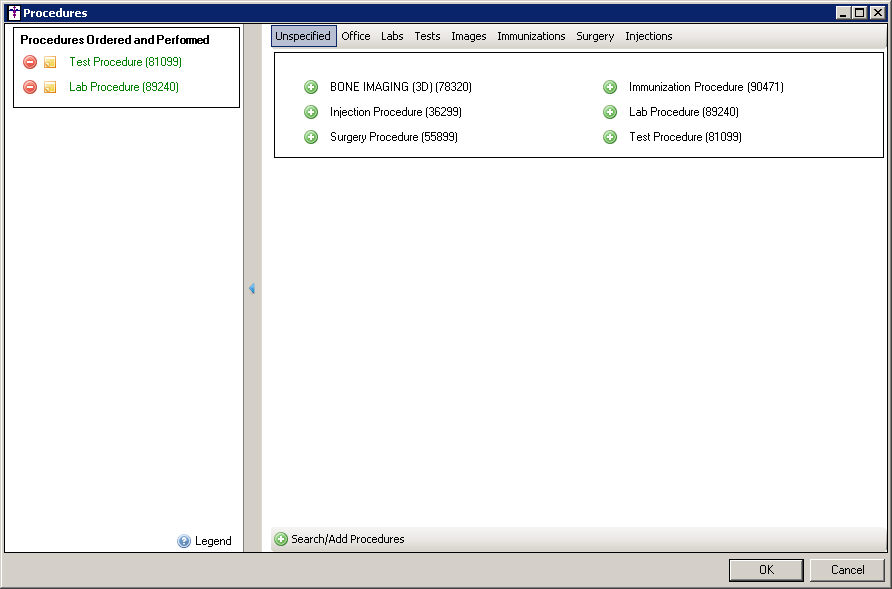
Task: Collapse left panel using splitter arrow
Action: [252, 289]
